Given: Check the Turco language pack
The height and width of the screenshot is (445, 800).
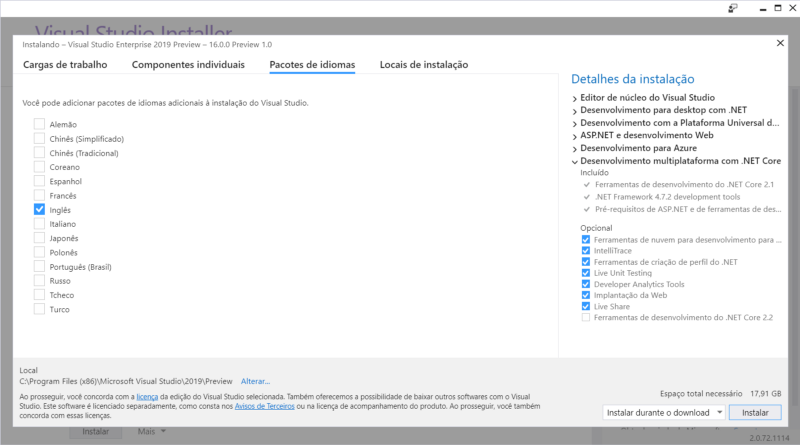Looking at the screenshot, I should click(x=39, y=309).
